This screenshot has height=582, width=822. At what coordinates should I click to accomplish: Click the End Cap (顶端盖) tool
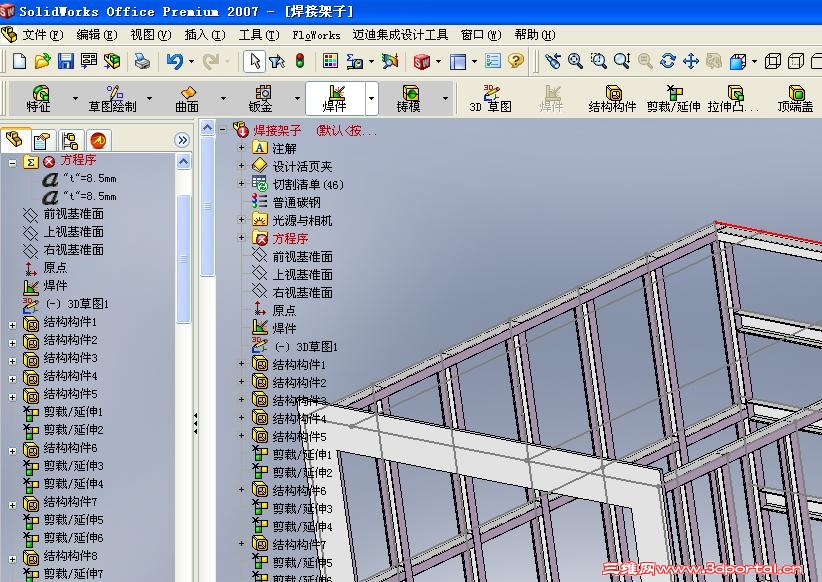(x=796, y=99)
